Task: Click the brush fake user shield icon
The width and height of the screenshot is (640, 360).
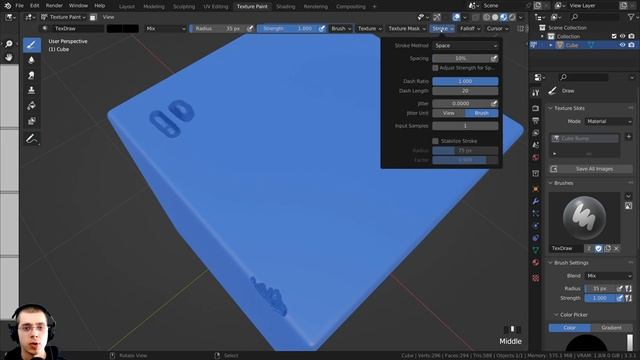Action: tap(598, 248)
